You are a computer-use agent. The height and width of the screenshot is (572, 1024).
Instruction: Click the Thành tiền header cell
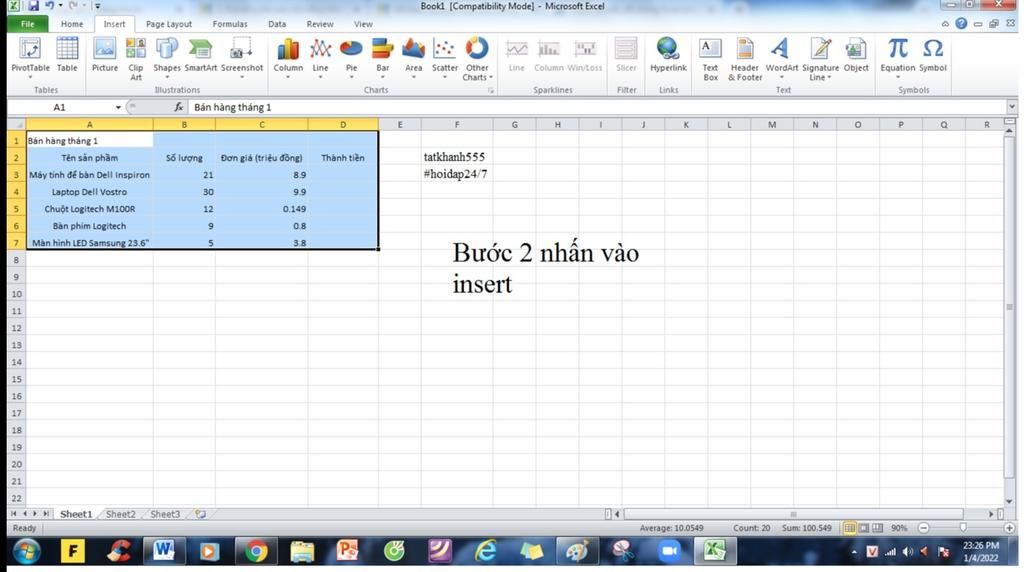click(x=343, y=157)
